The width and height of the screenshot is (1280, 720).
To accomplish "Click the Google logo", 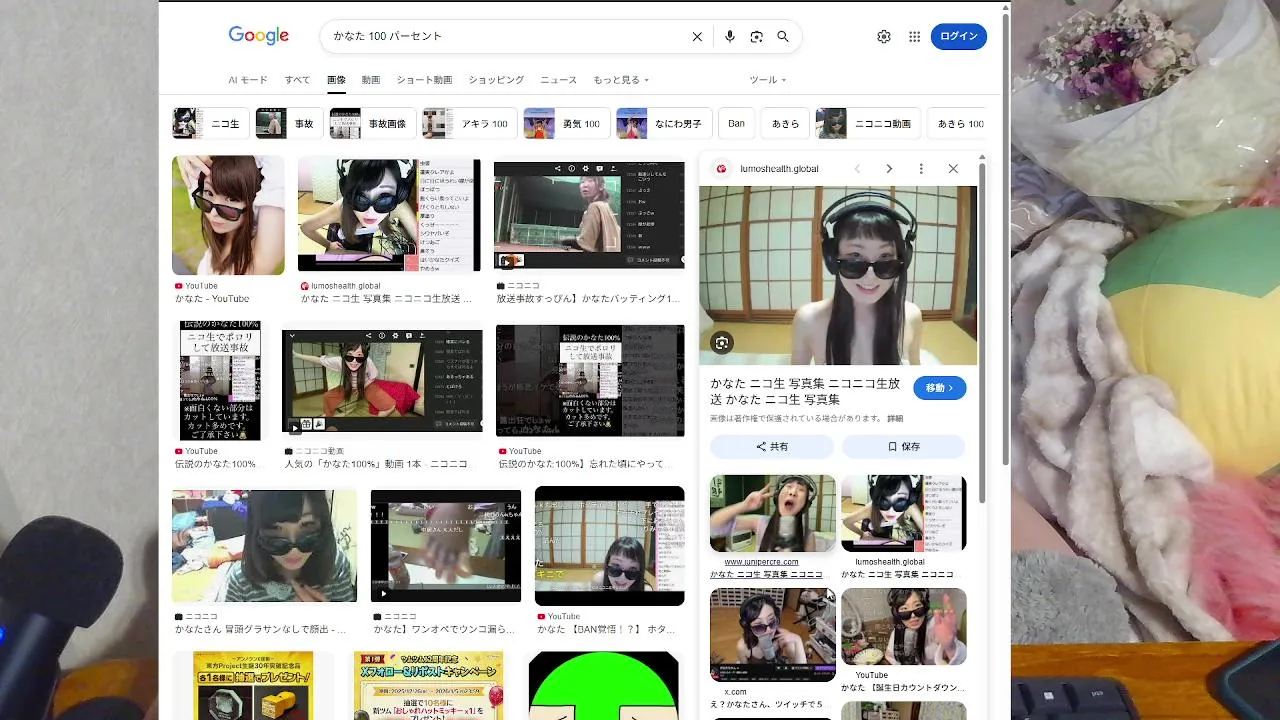I will [258, 36].
